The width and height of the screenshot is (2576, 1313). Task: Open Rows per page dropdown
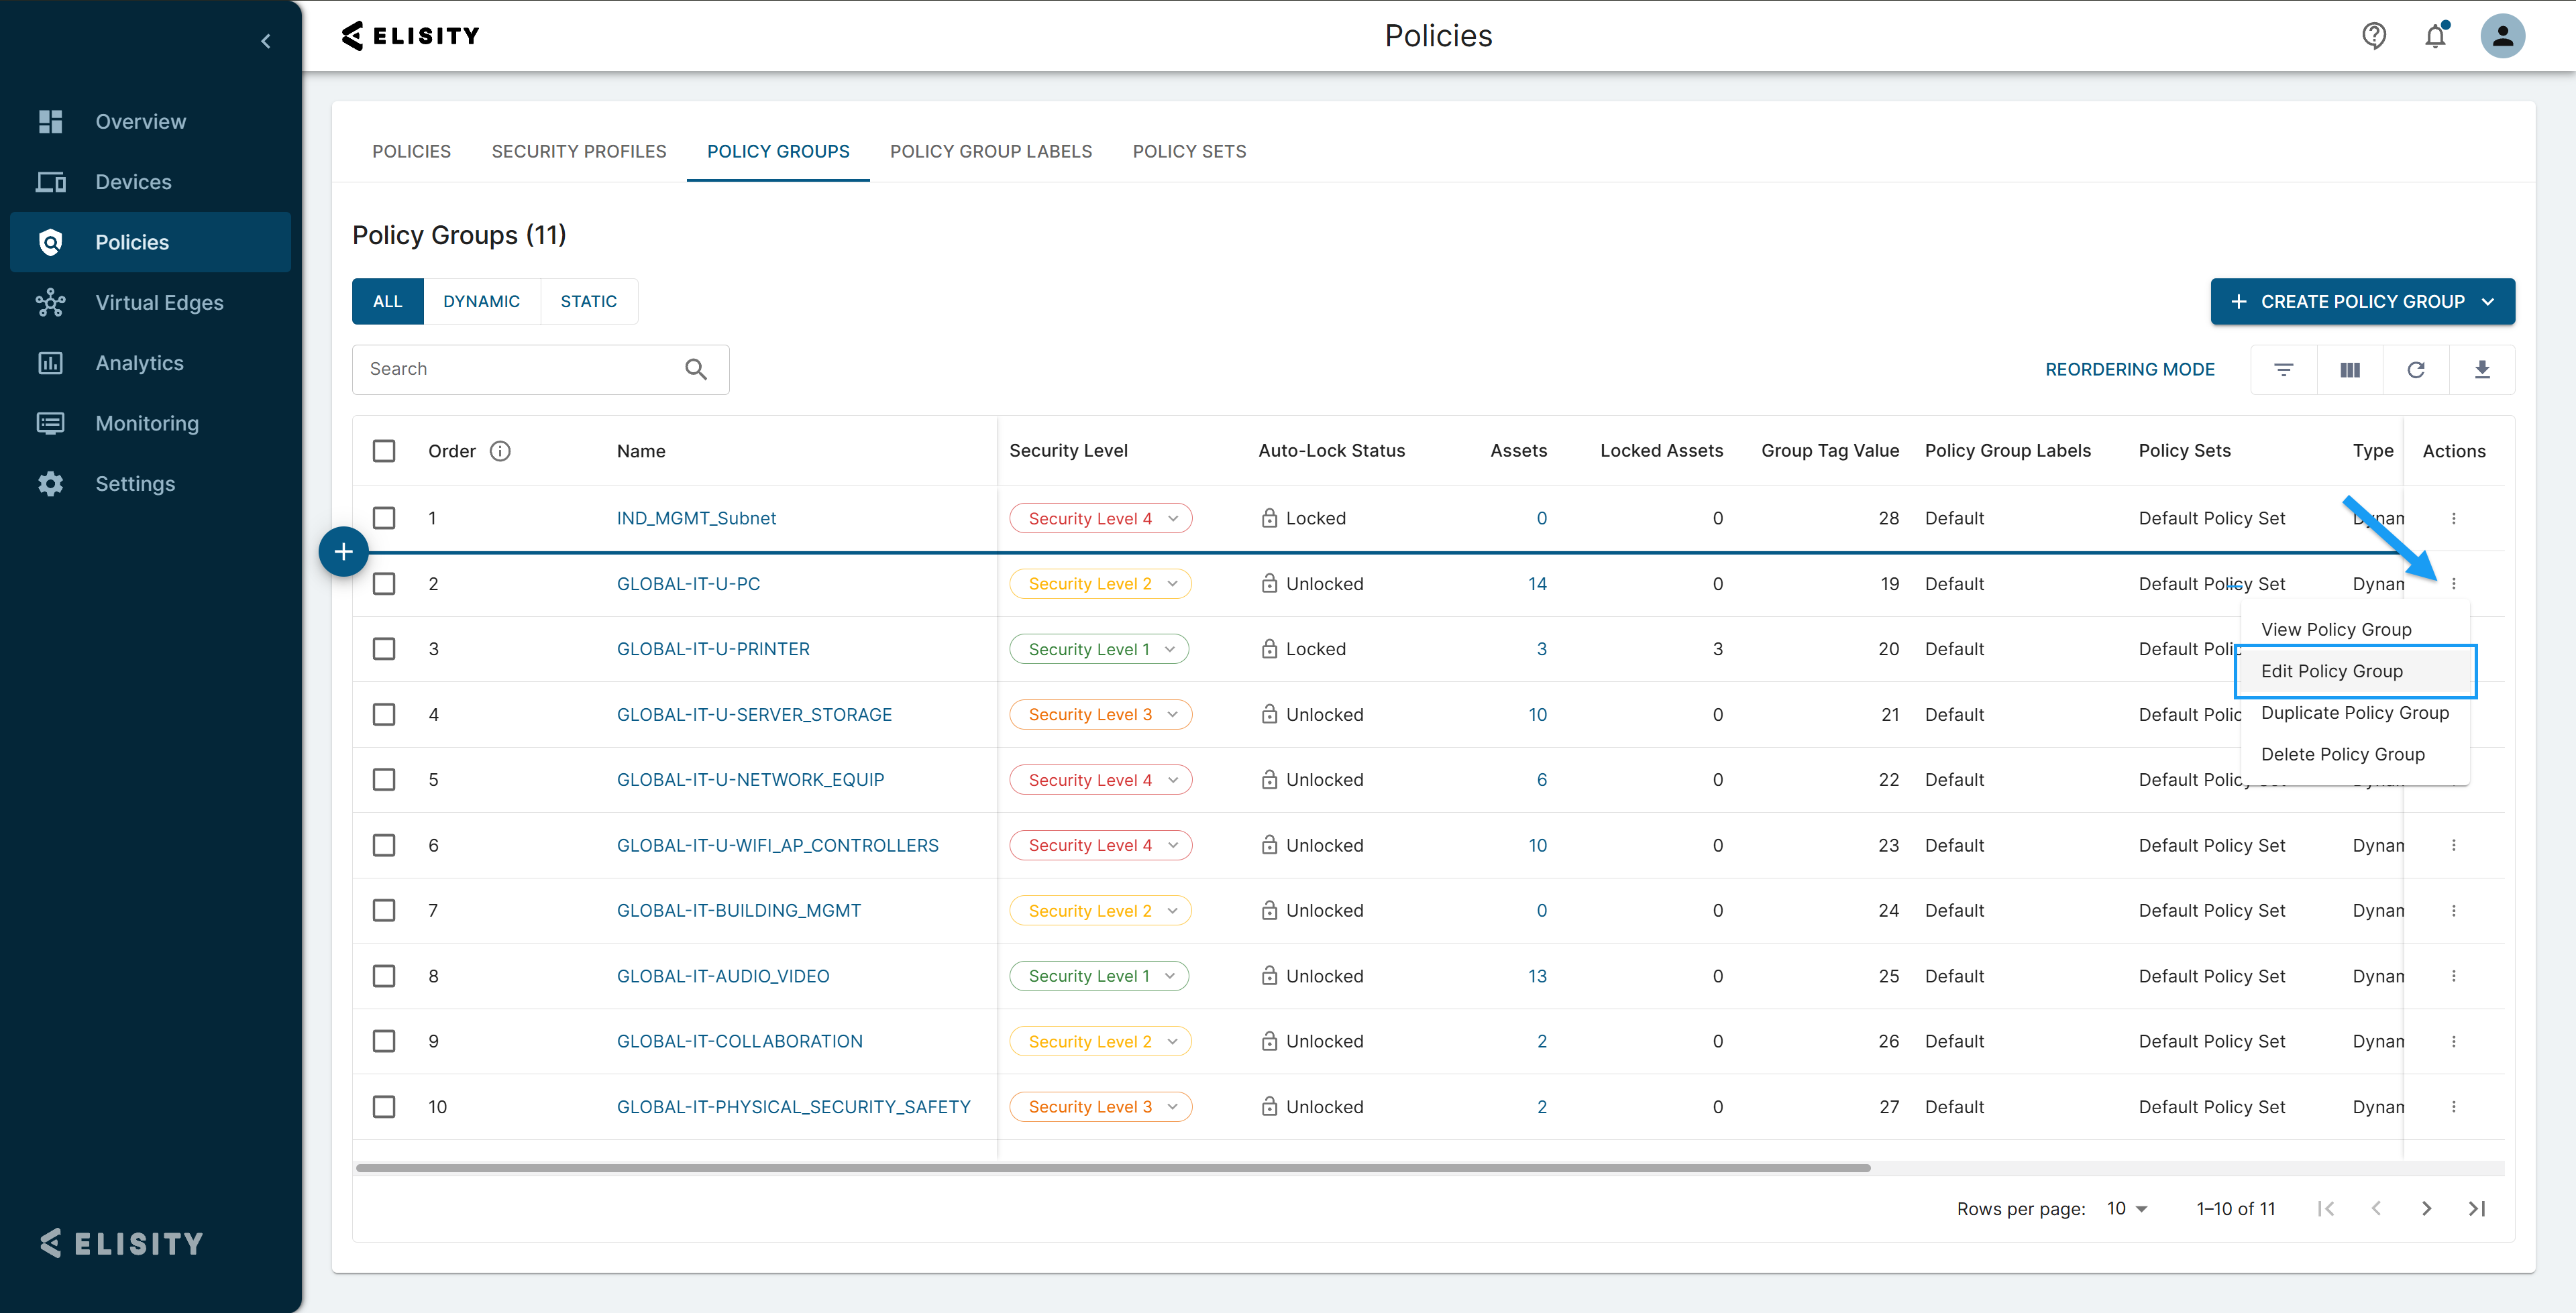tap(2127, 1208)
